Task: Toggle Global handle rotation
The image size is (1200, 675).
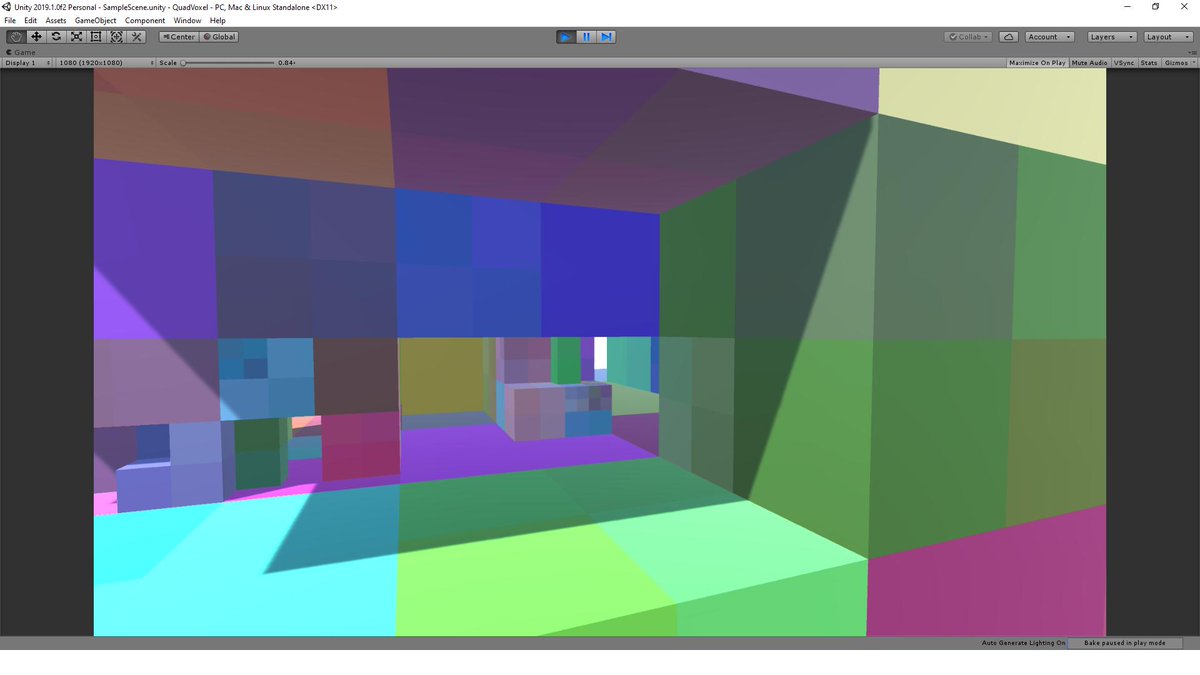Action: (219, 37)
